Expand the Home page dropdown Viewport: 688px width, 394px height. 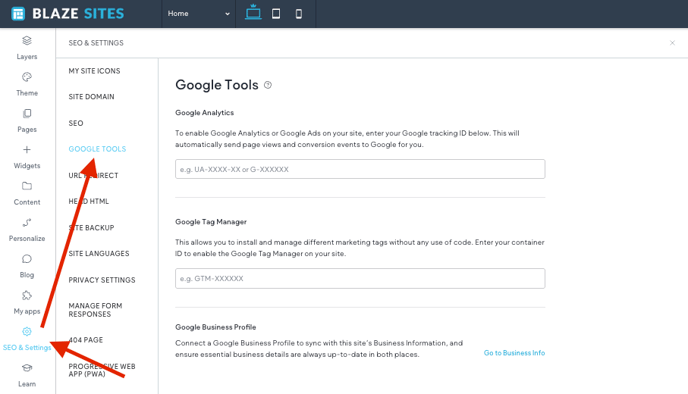click(x=199, y=14)
